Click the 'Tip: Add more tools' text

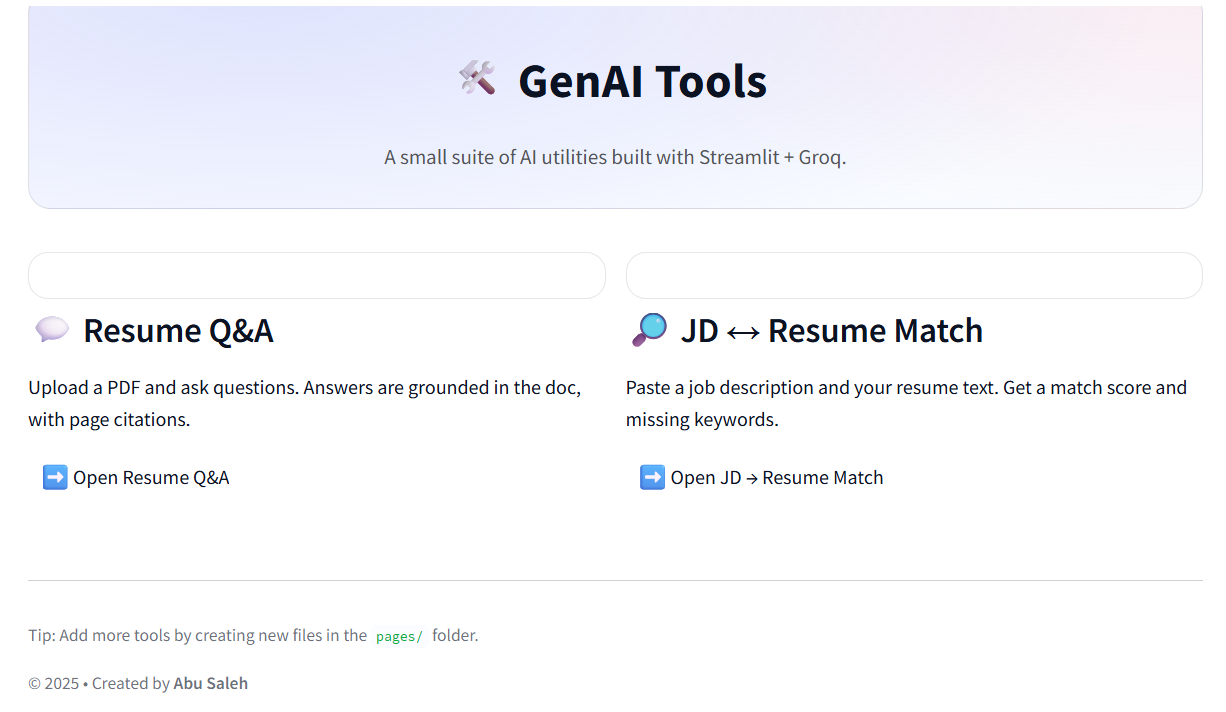197,635
